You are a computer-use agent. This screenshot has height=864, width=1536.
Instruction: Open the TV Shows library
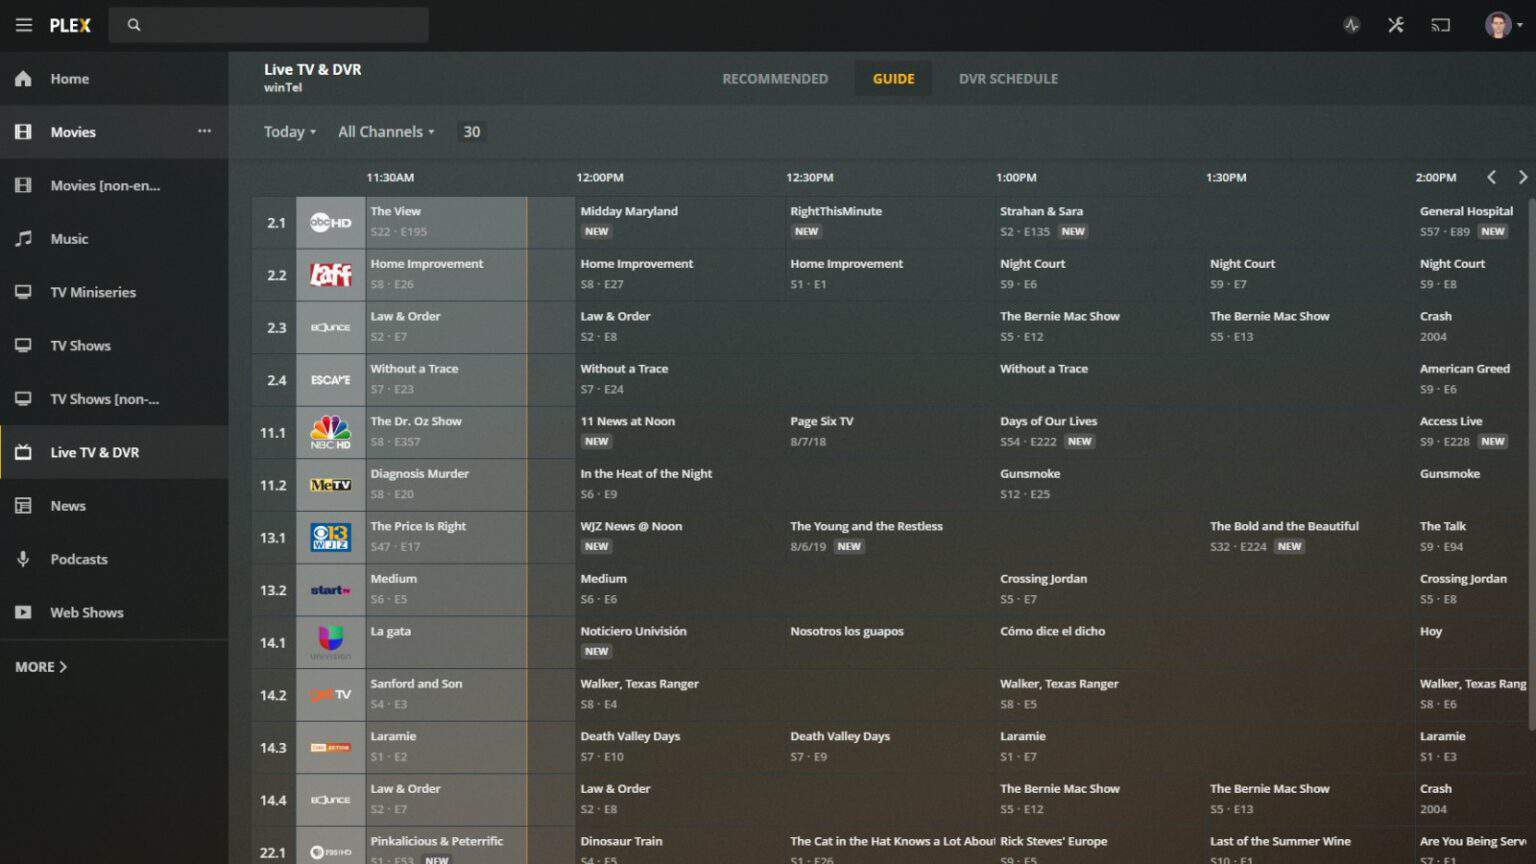80,345
